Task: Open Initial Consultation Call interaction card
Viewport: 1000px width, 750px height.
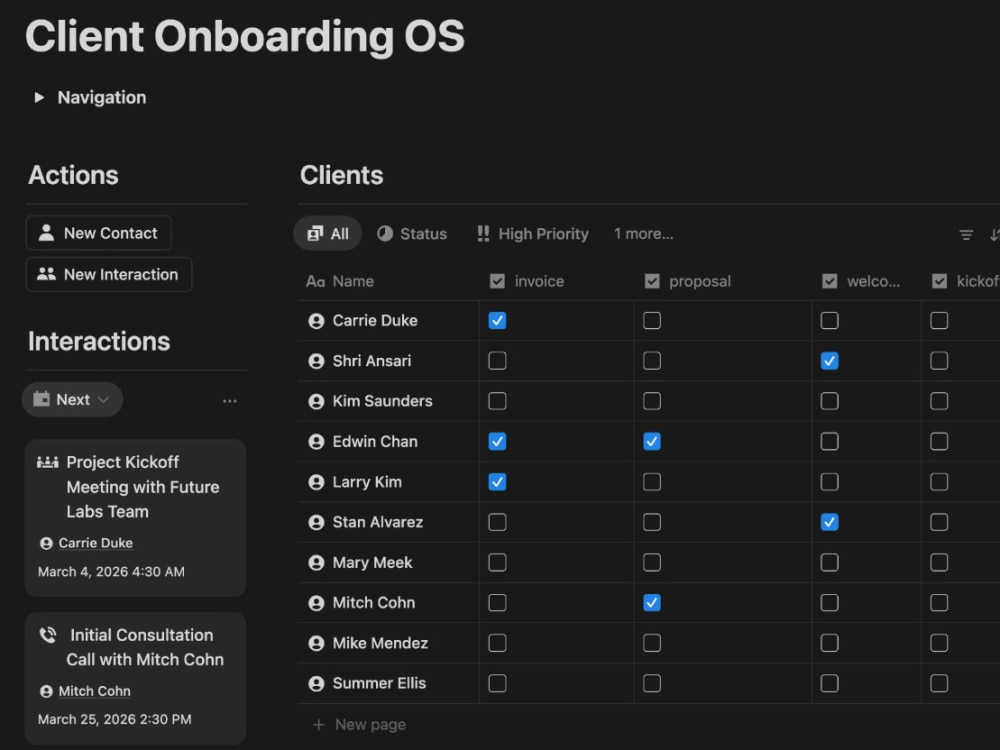Action: click(x=135, y=679)
